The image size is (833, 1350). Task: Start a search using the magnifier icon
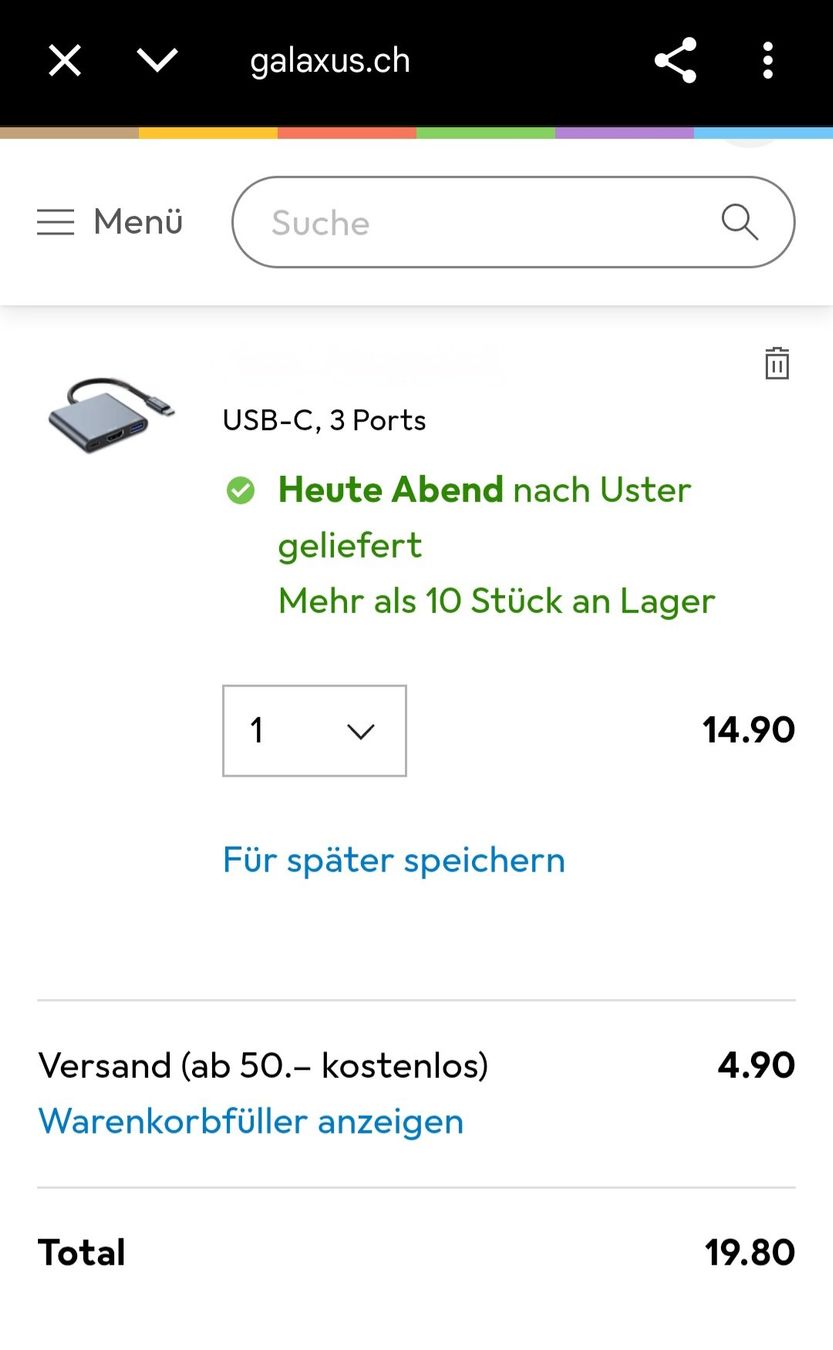coord(739,222)
